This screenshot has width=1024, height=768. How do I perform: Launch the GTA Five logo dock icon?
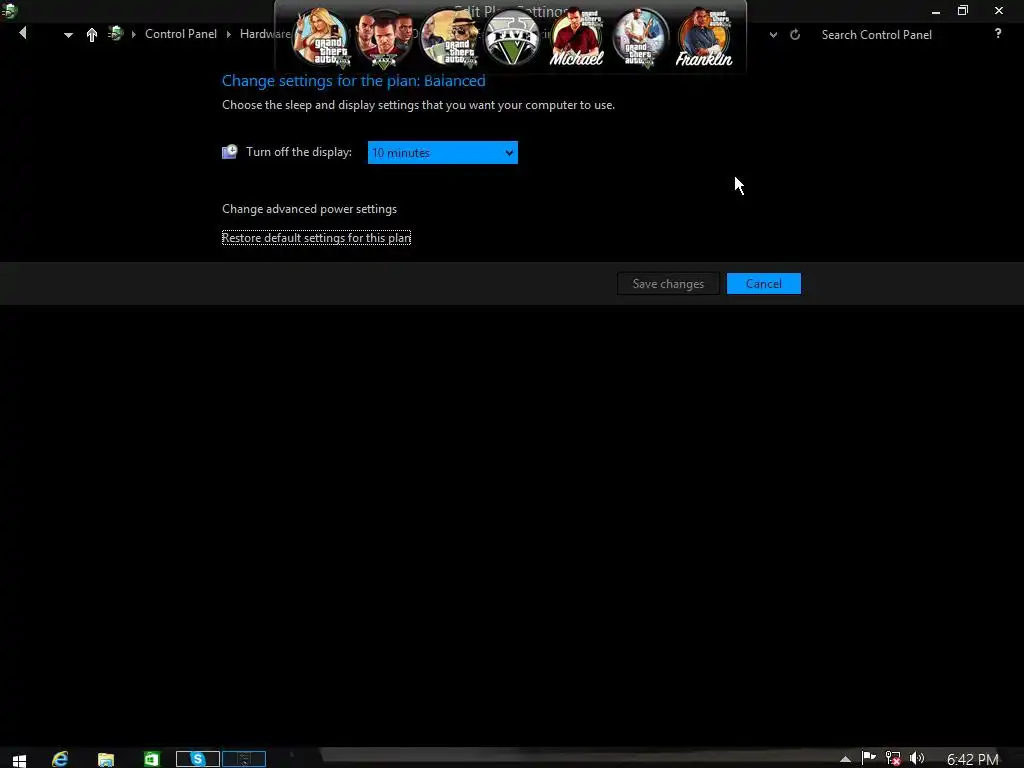pos(513,38)
